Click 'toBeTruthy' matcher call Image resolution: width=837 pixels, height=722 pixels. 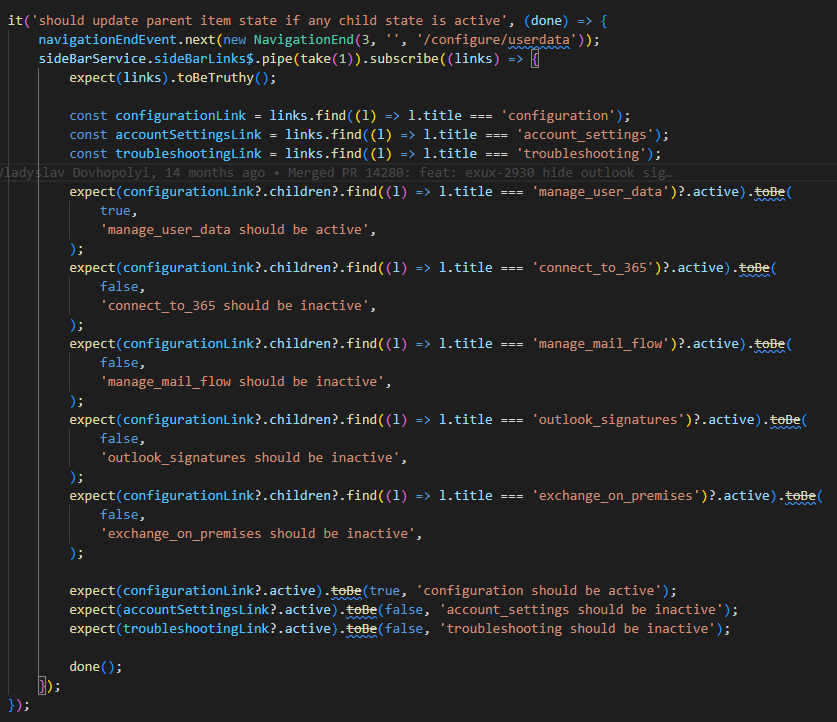point(215,78)
